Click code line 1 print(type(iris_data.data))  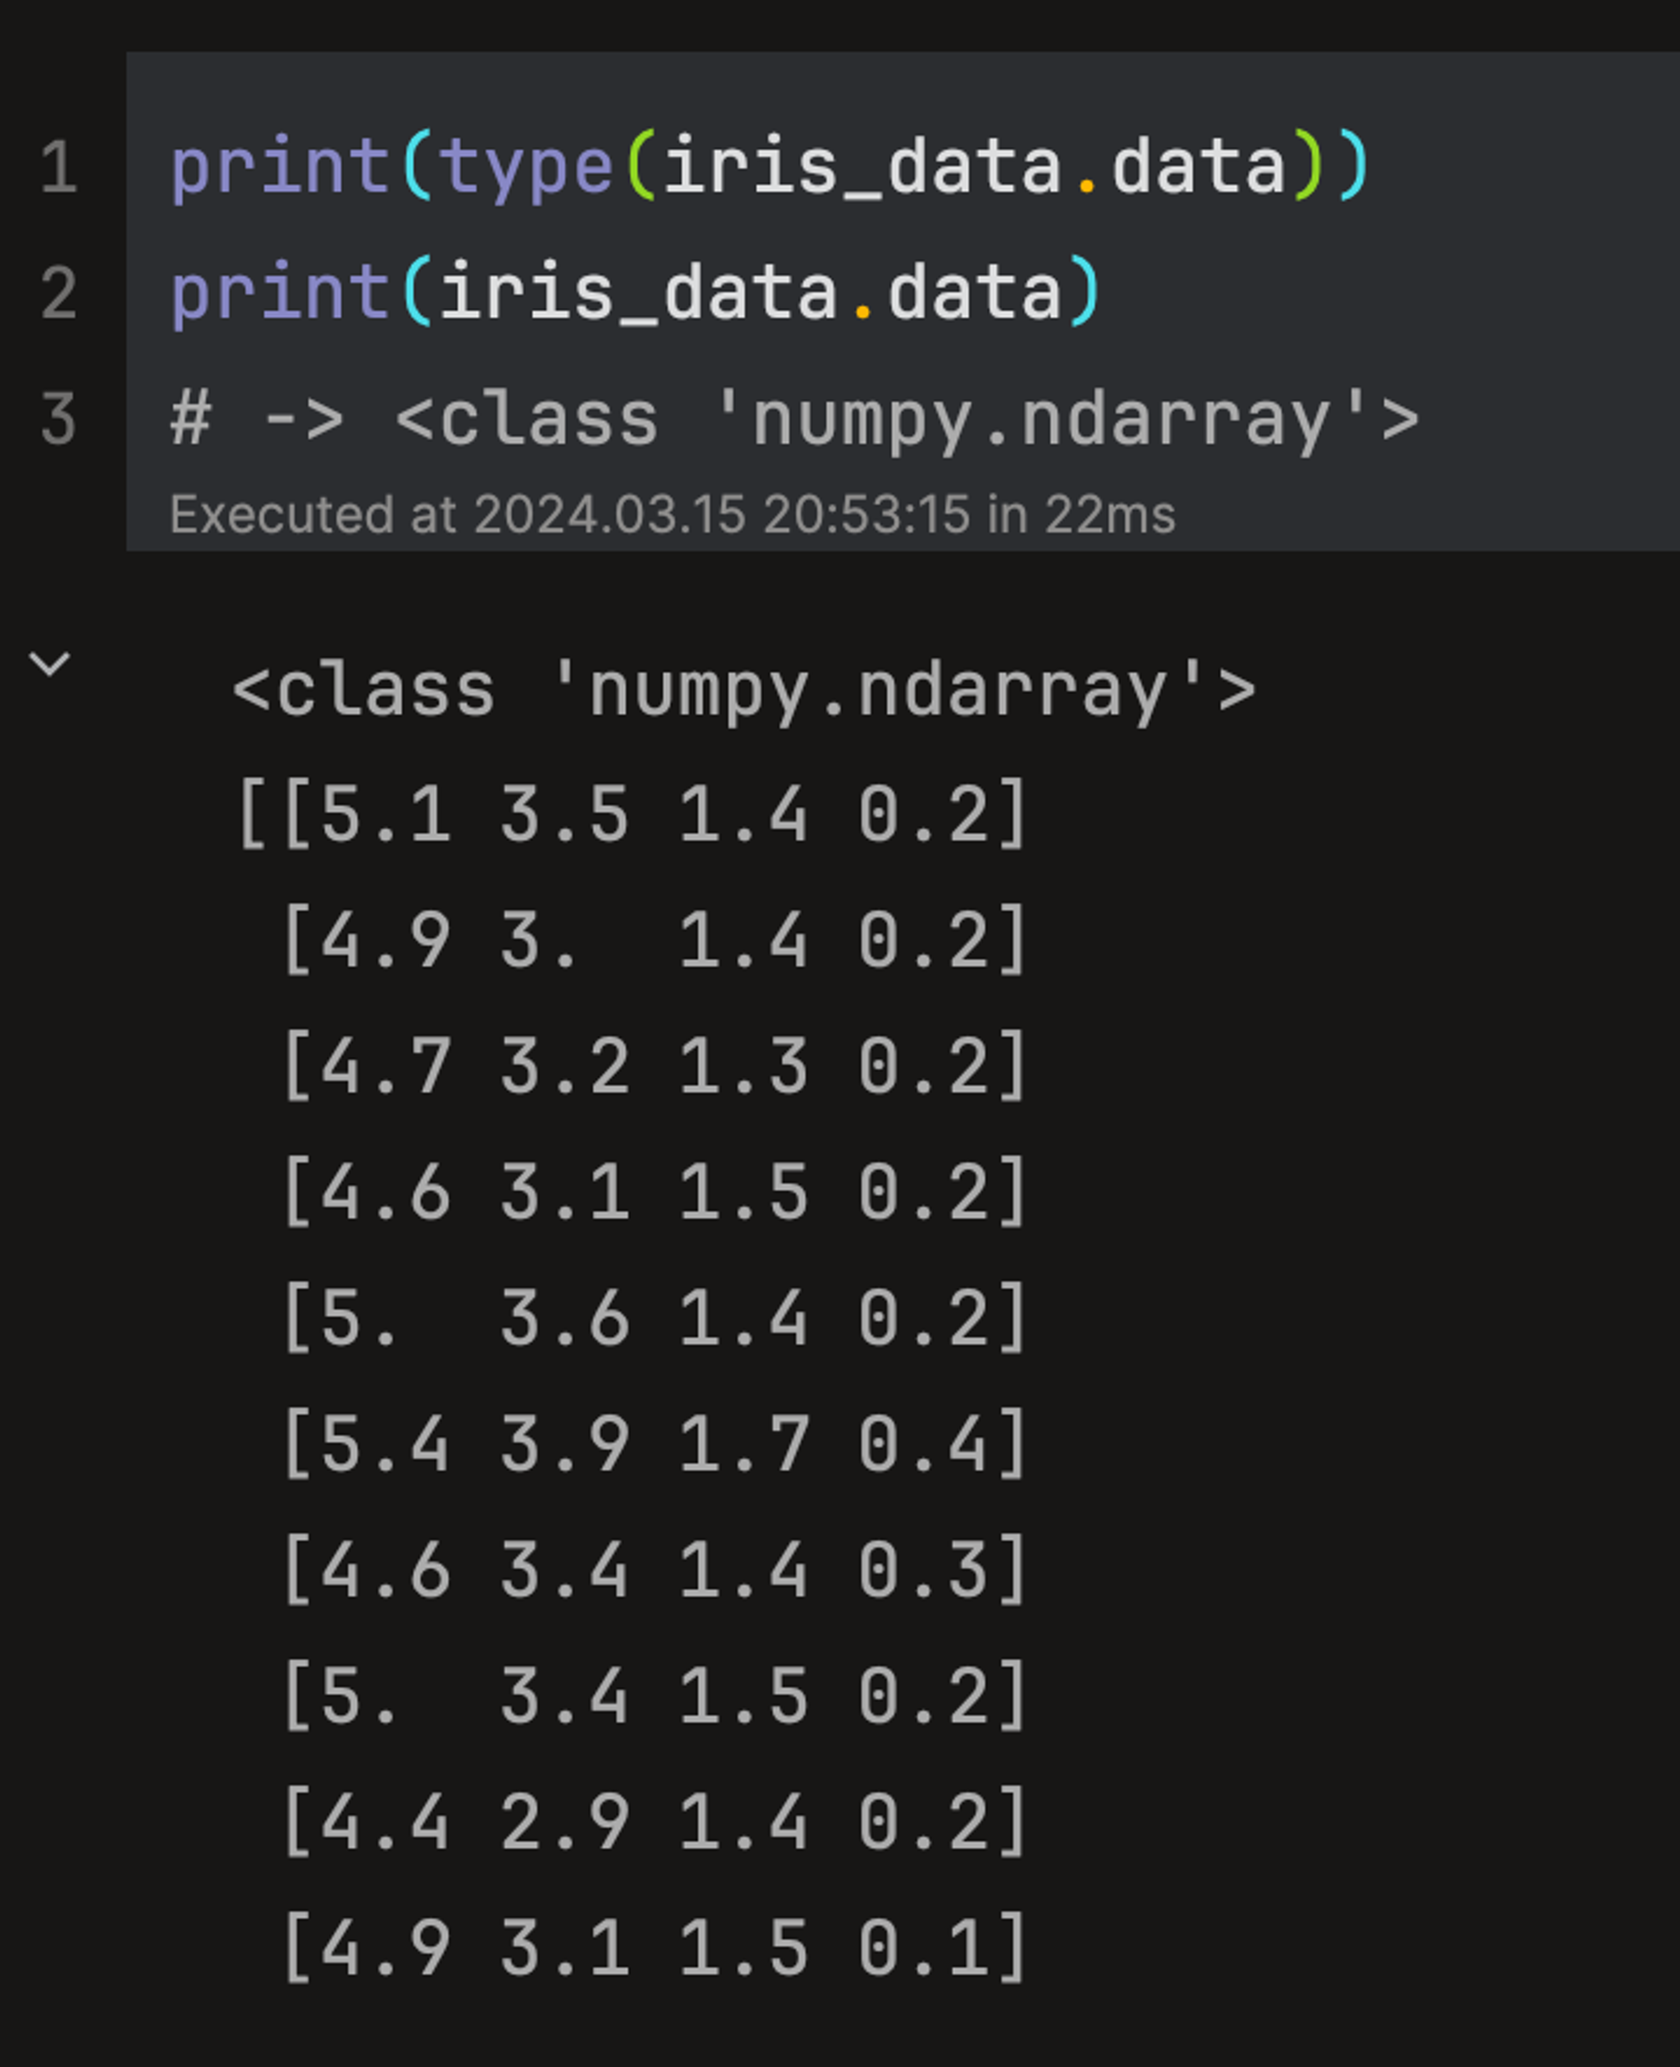coord(769,166)
